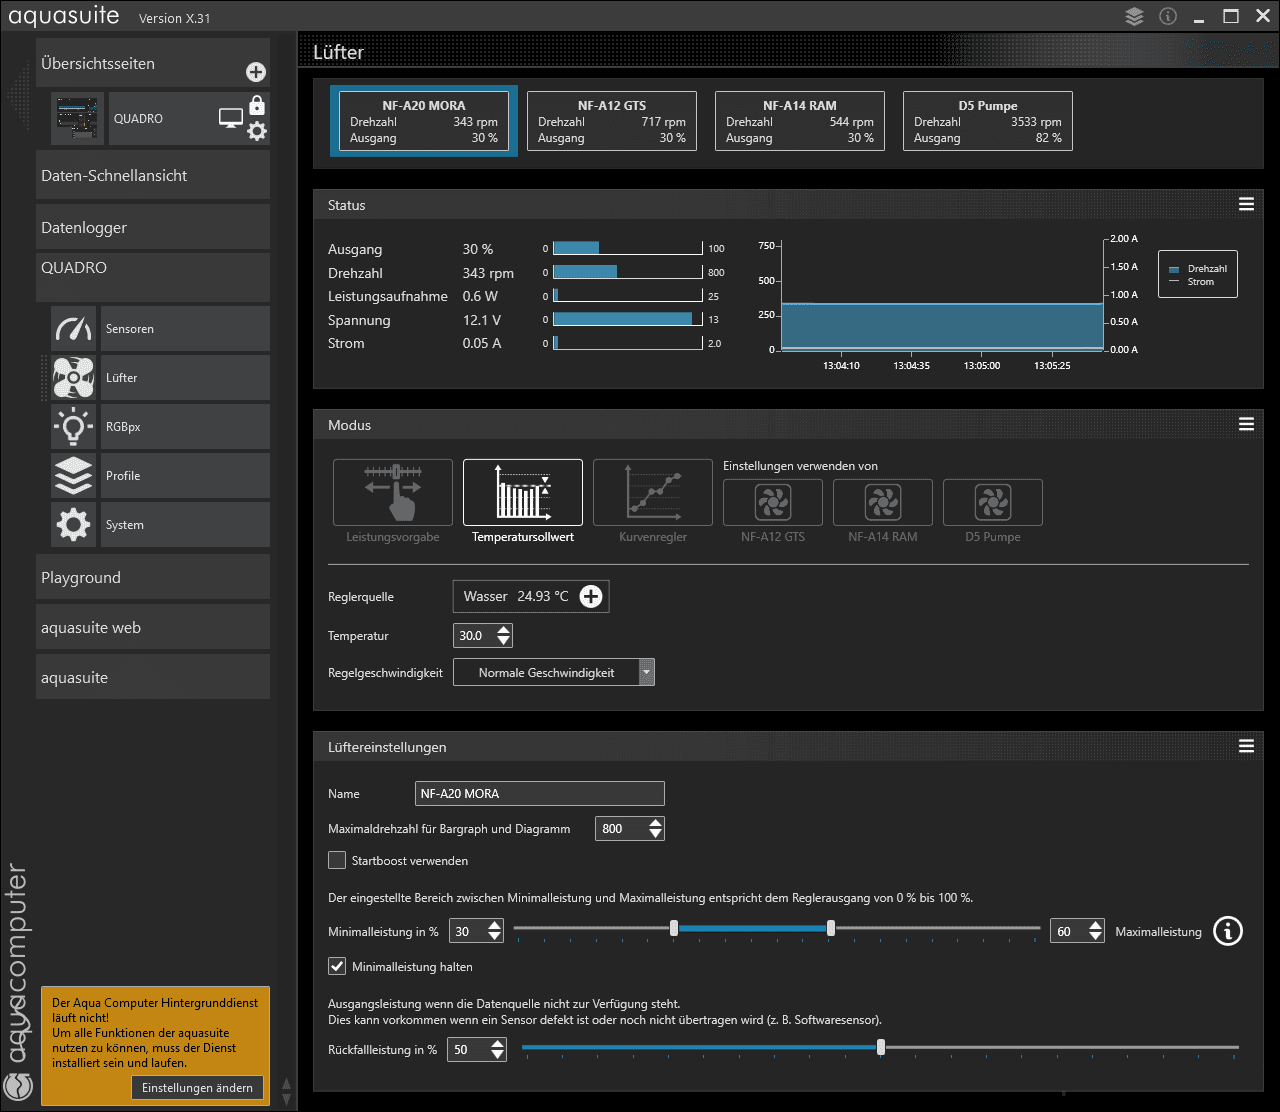Viewport: 1280px width, 1112px height.
Task: Click the desktop monitor icon for QUADRO page
Action: coord(231,119)
